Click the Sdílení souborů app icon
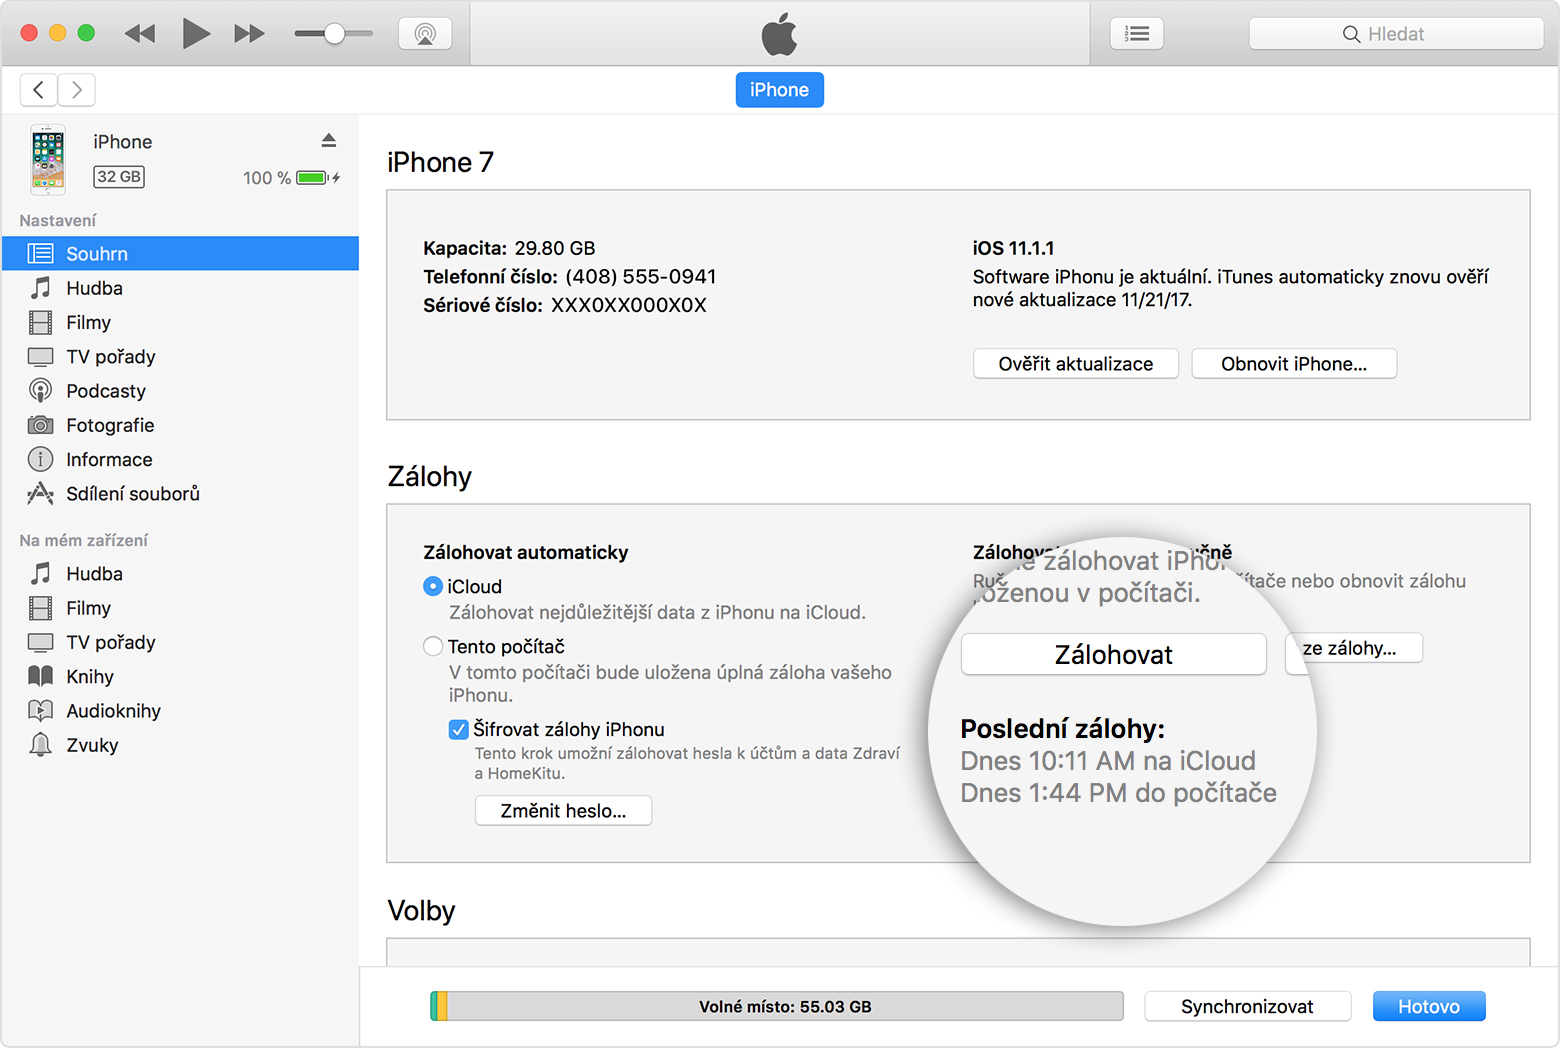 point(40,493)
